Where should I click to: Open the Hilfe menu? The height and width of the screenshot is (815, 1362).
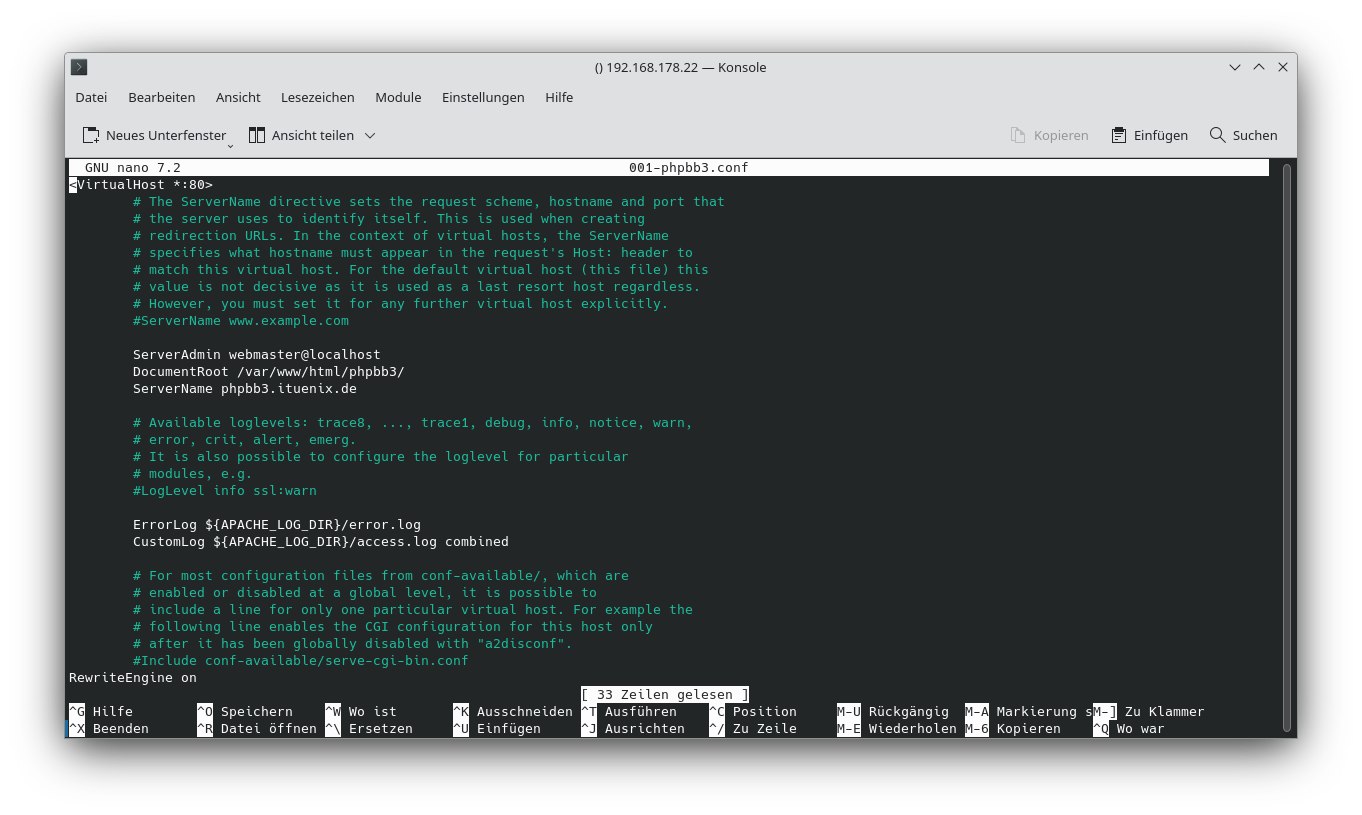559,97
